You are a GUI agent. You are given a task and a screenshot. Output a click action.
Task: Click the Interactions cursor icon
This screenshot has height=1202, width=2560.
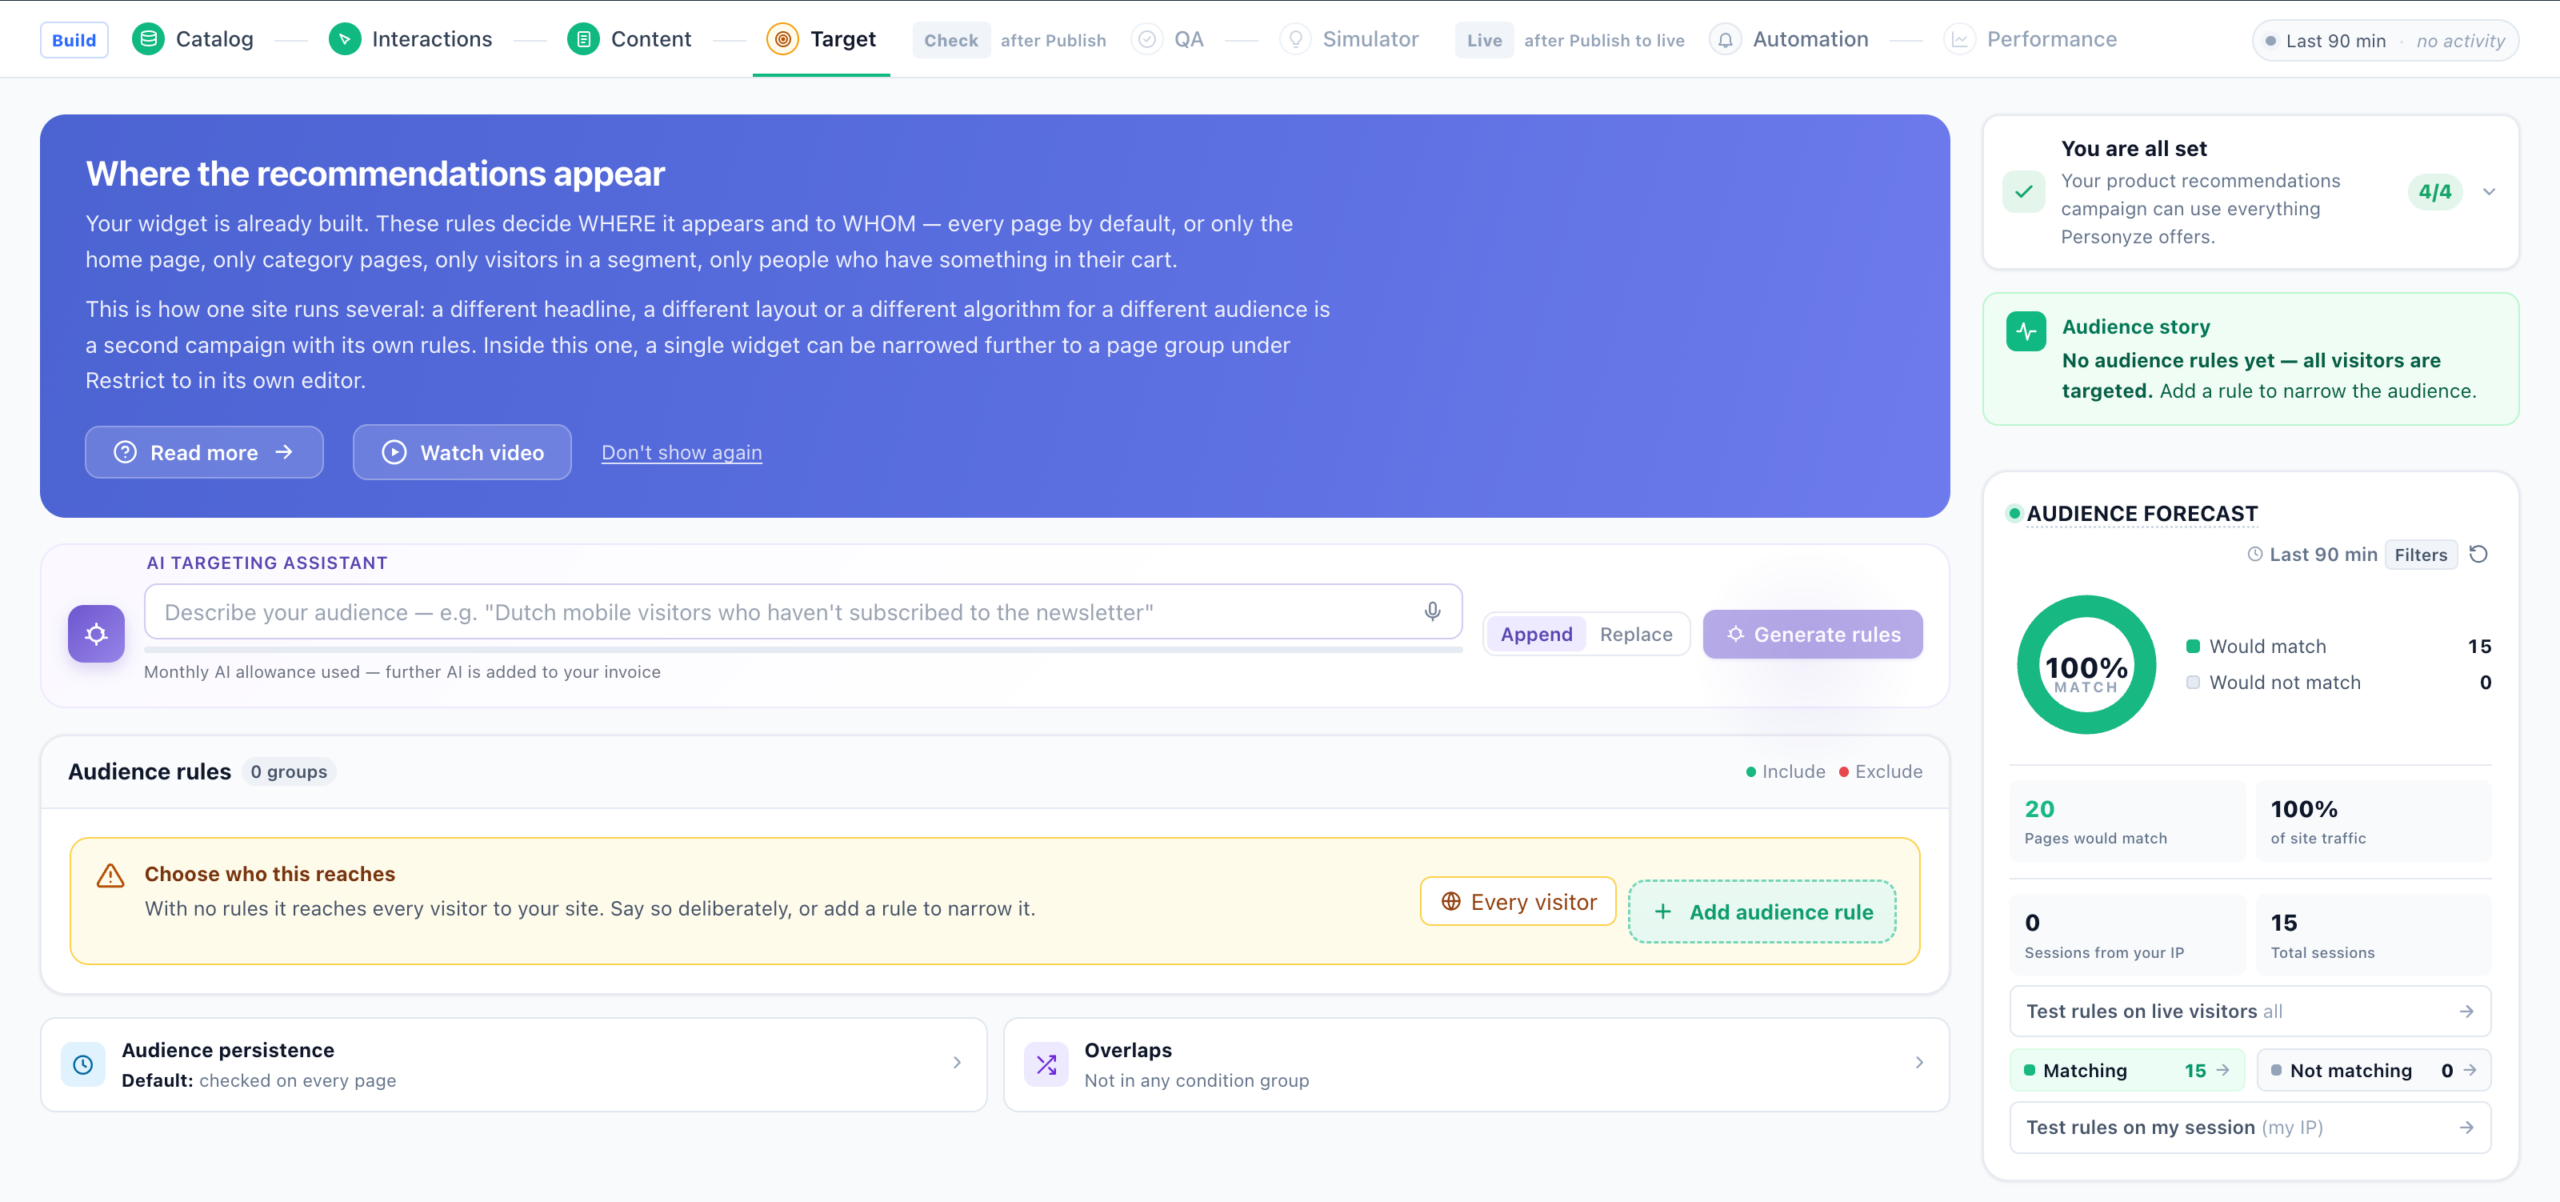pyautogui.click(x=345, y=39)
